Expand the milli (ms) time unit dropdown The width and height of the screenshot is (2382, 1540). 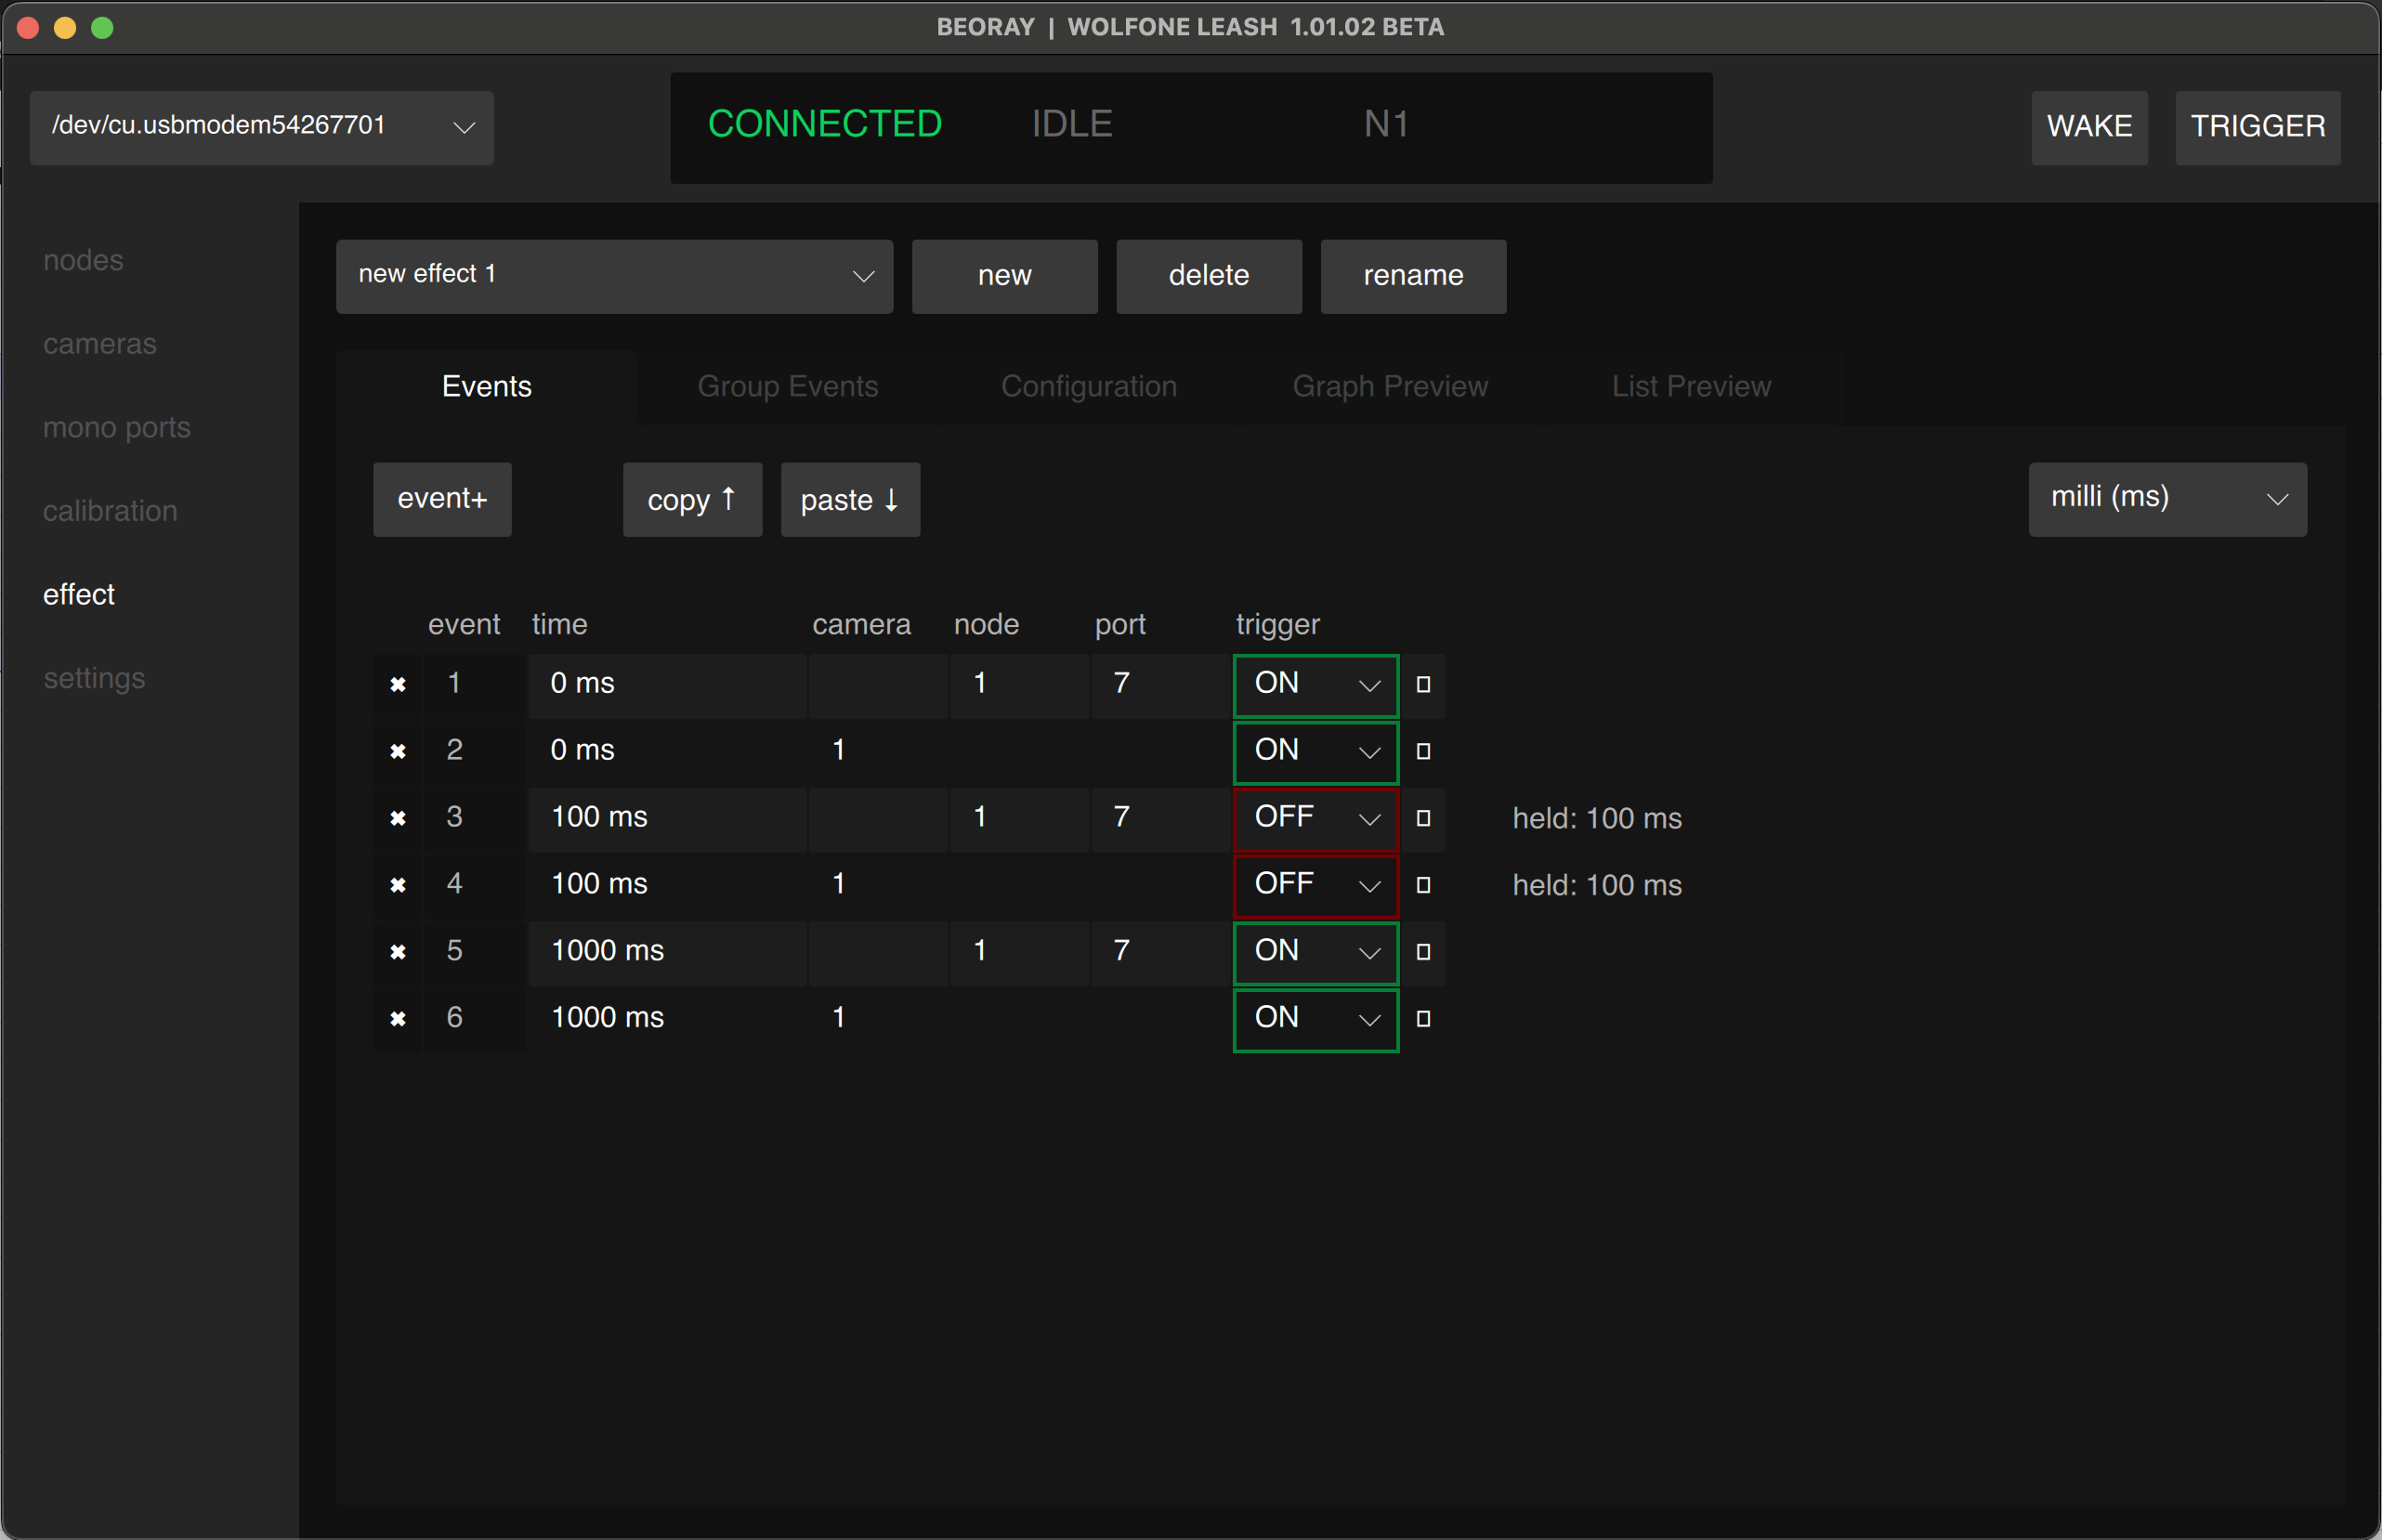coord(2167,499)
